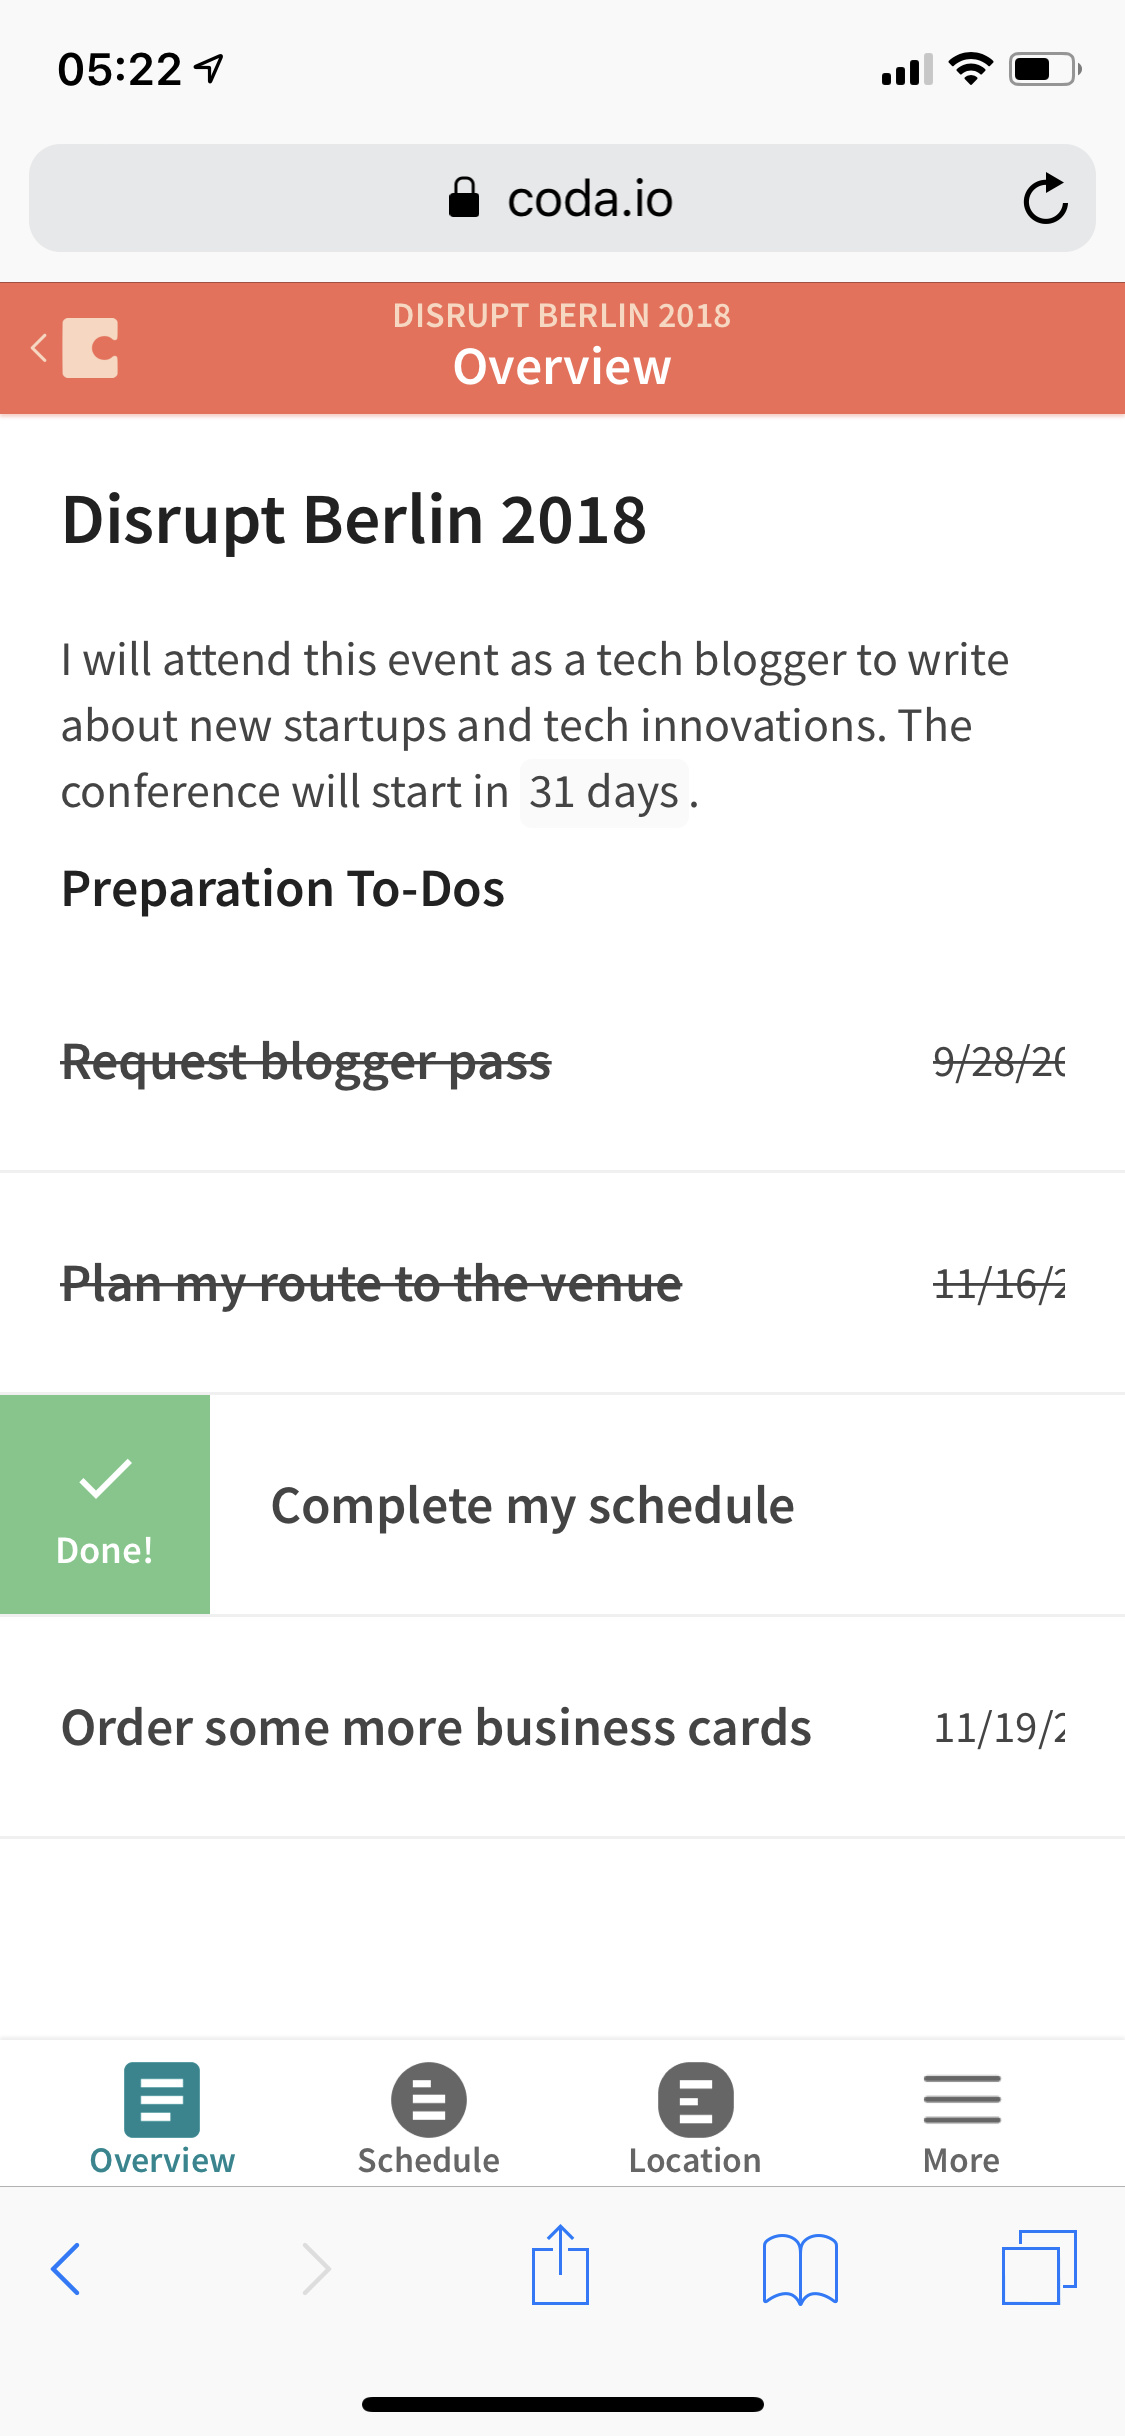Reload the page with the refresh icon

(x=1045, y=199)
